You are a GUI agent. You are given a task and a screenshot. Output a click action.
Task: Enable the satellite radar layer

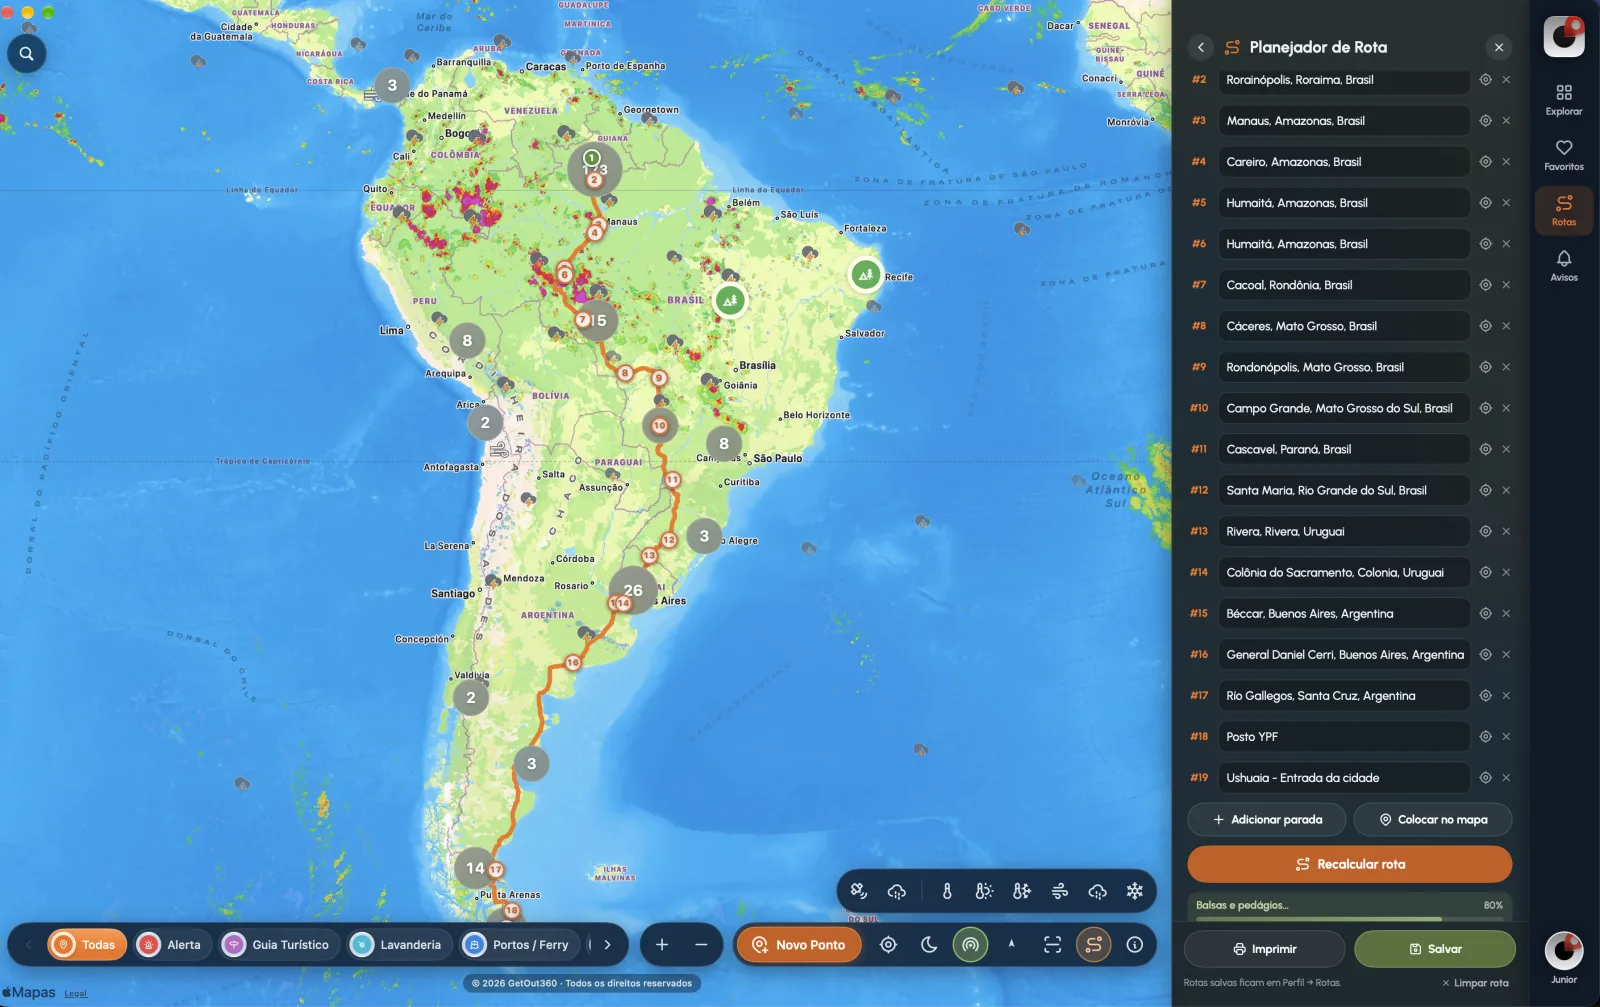[x=859, y=891]
